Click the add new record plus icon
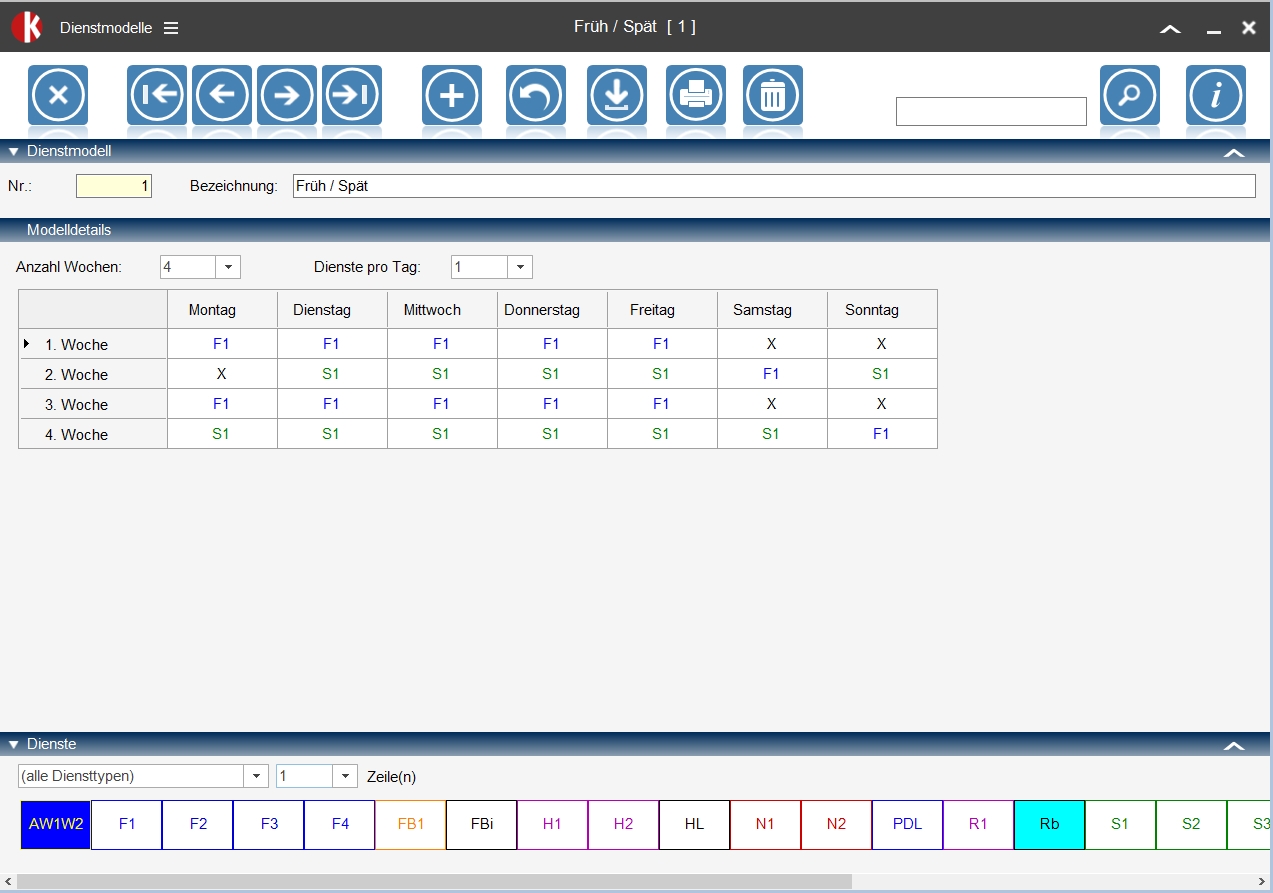The image size is (1273, 893). point(452,96)
